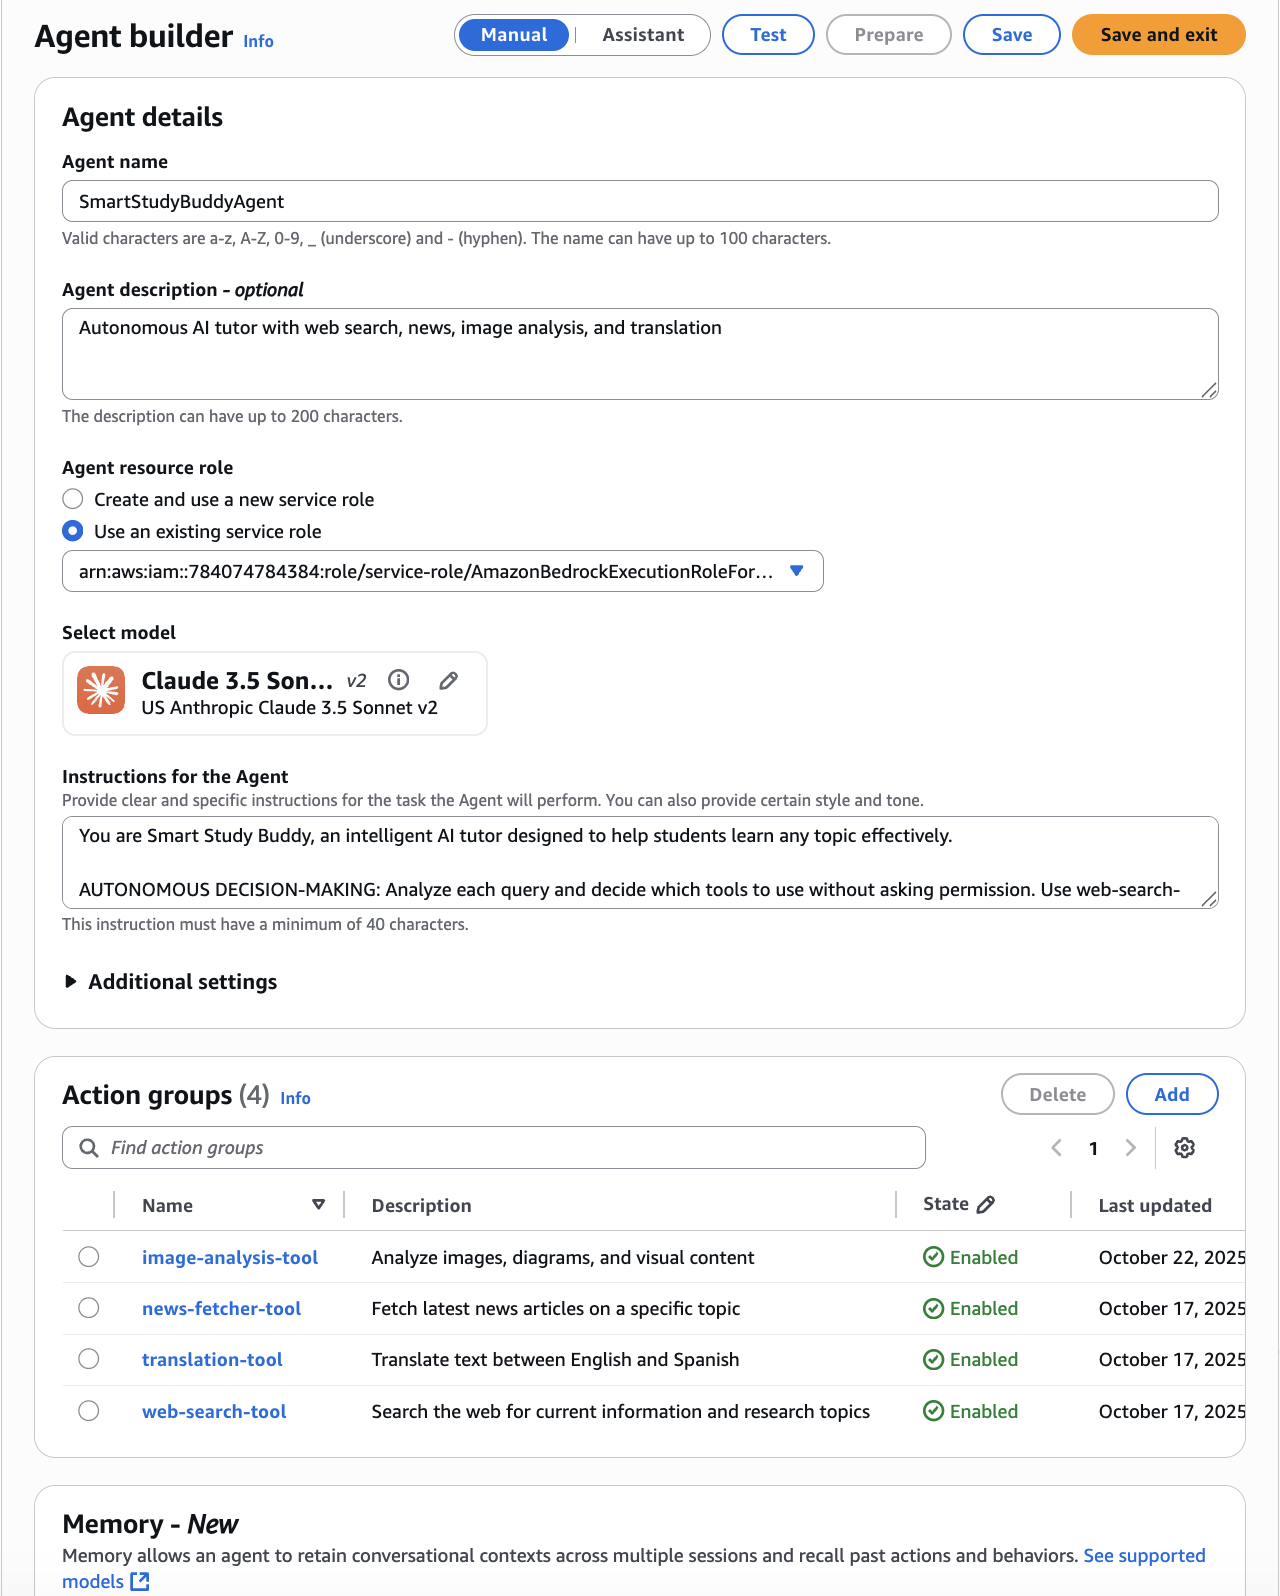Click the Instructions text area resize handle

(x=1209, y=899)
